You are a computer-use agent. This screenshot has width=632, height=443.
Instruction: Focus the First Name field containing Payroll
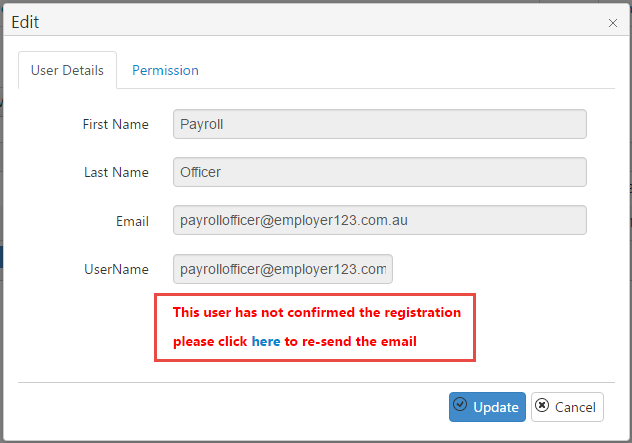(x=380, y=124)
